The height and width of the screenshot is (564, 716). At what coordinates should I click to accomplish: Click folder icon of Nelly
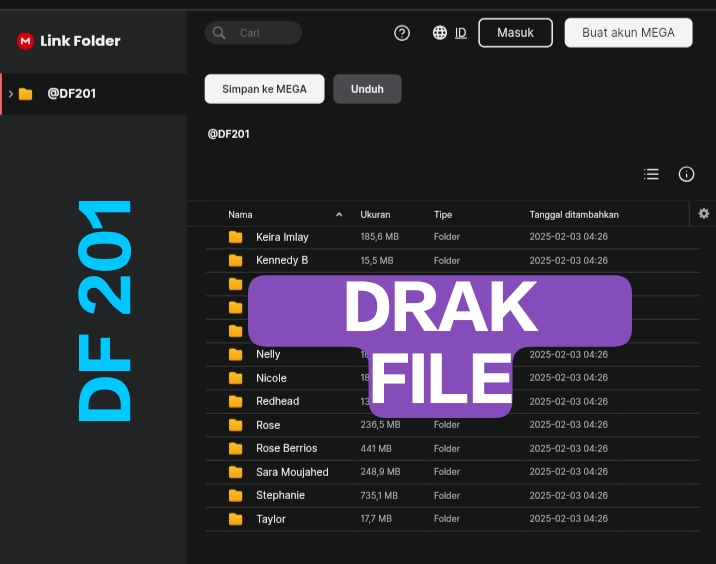tap(236, 354)
